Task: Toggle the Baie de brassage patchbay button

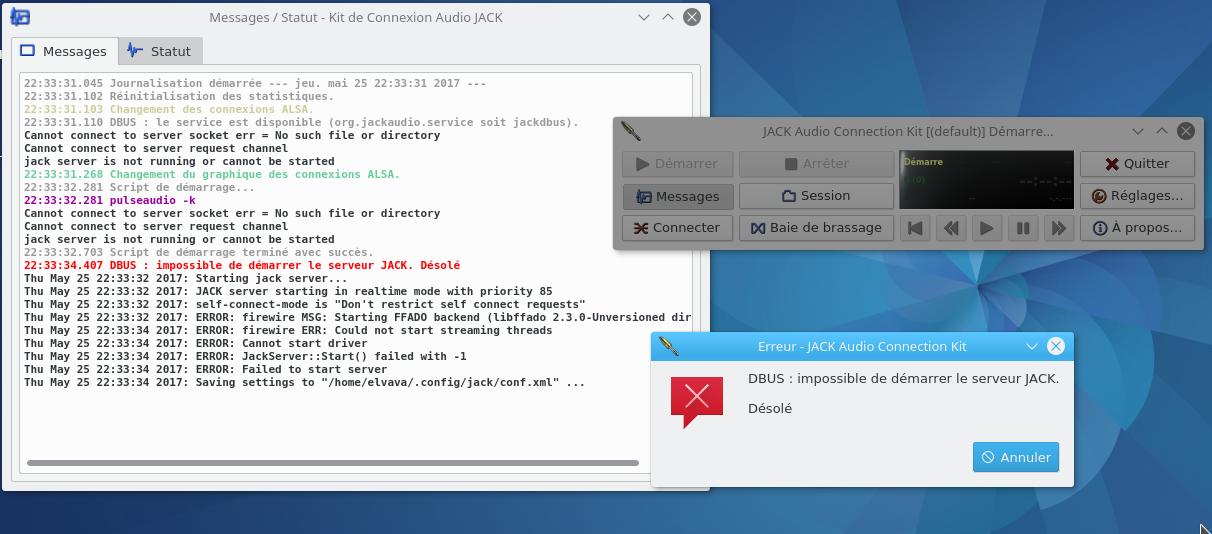Action: point(816,227)
